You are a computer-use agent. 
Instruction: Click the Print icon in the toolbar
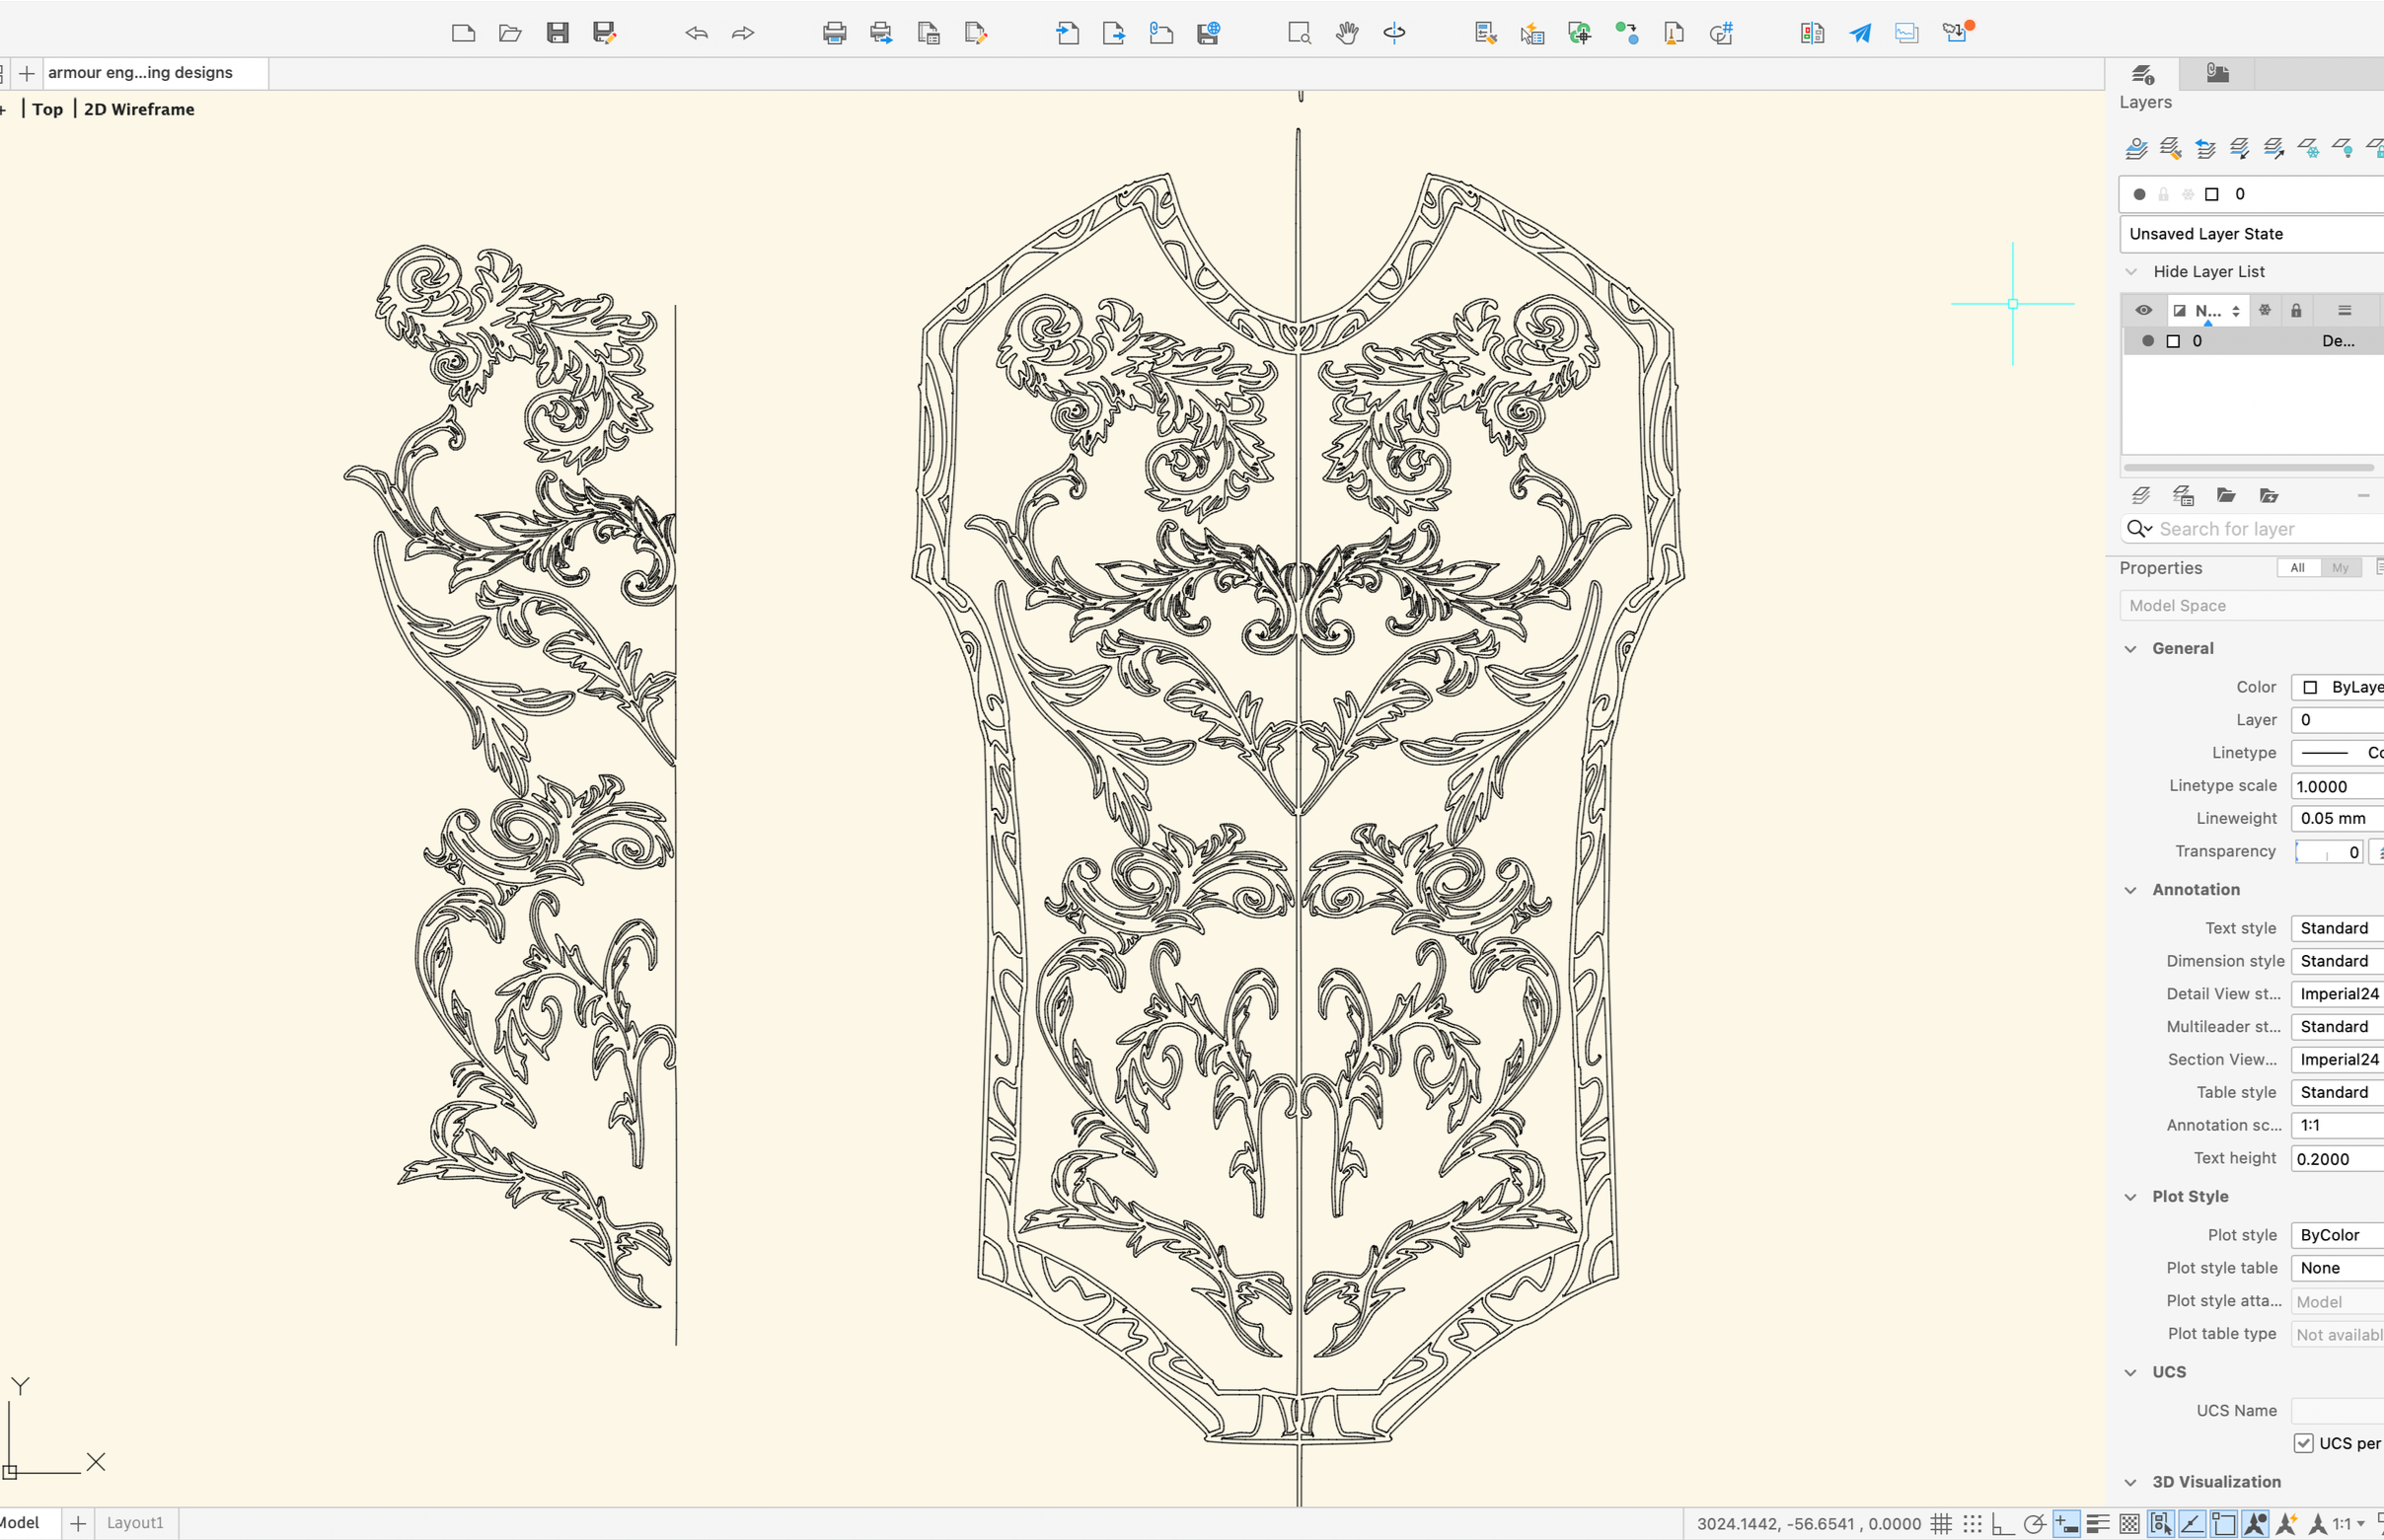coord(834,33)
